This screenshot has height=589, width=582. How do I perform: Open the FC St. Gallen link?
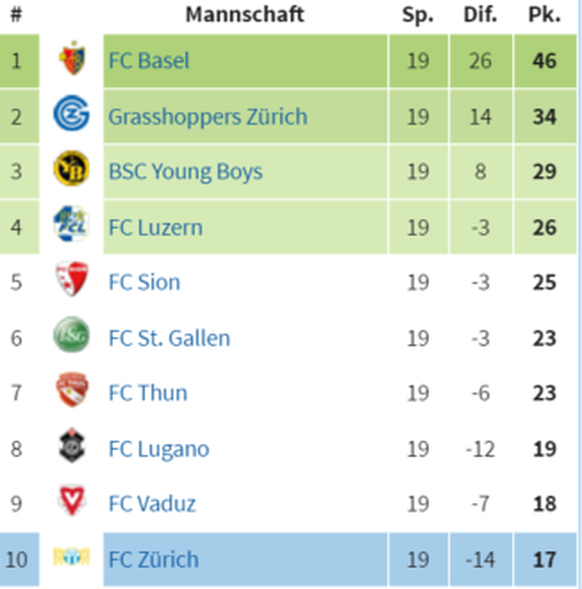(x=169, y=338)
